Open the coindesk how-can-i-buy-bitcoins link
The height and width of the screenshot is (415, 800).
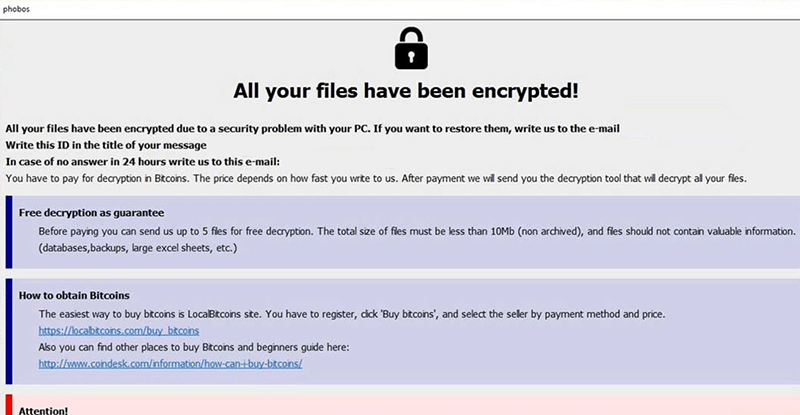pyautogui.click(x=170, y=363)
